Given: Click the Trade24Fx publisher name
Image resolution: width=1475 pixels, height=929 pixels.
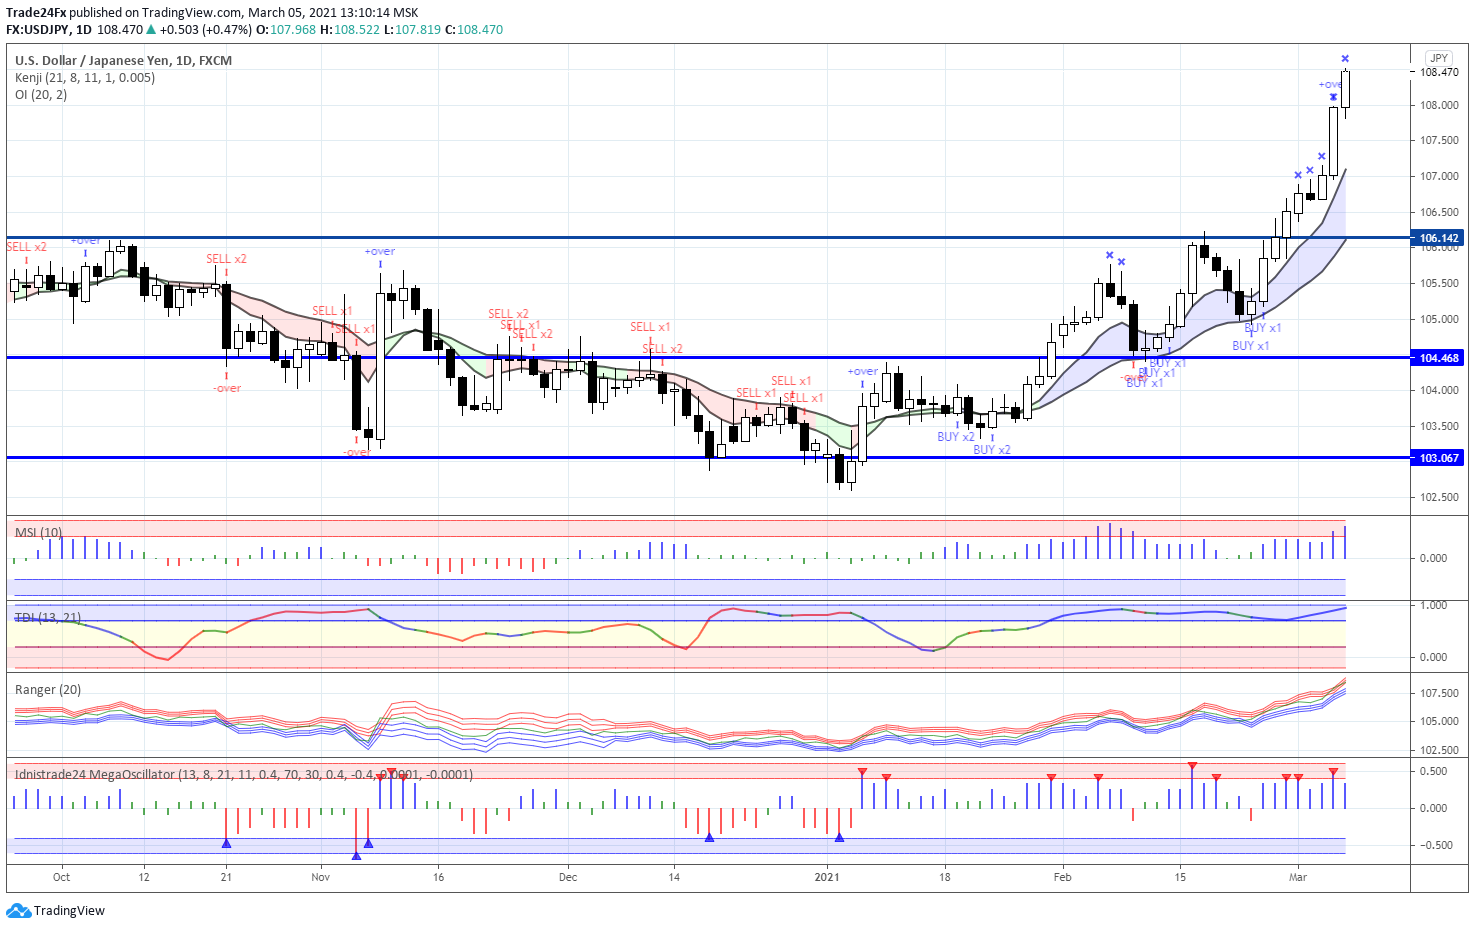Looking at the screenshot, I should tap(36, 13).
